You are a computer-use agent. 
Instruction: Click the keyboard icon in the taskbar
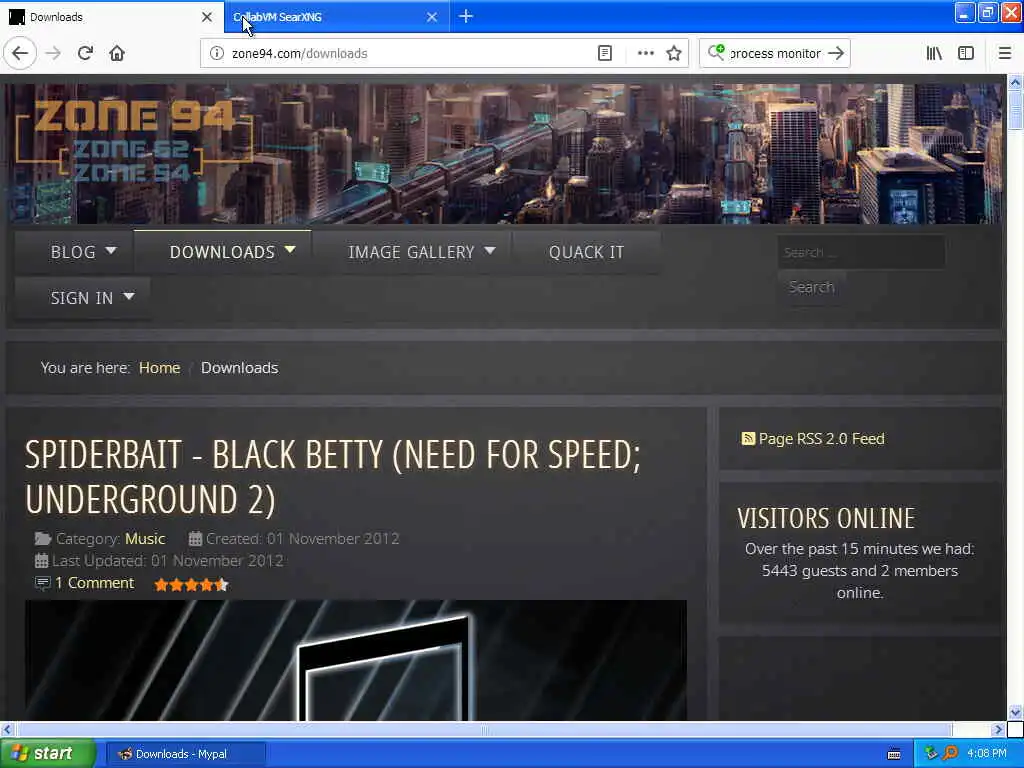point(894,754)
